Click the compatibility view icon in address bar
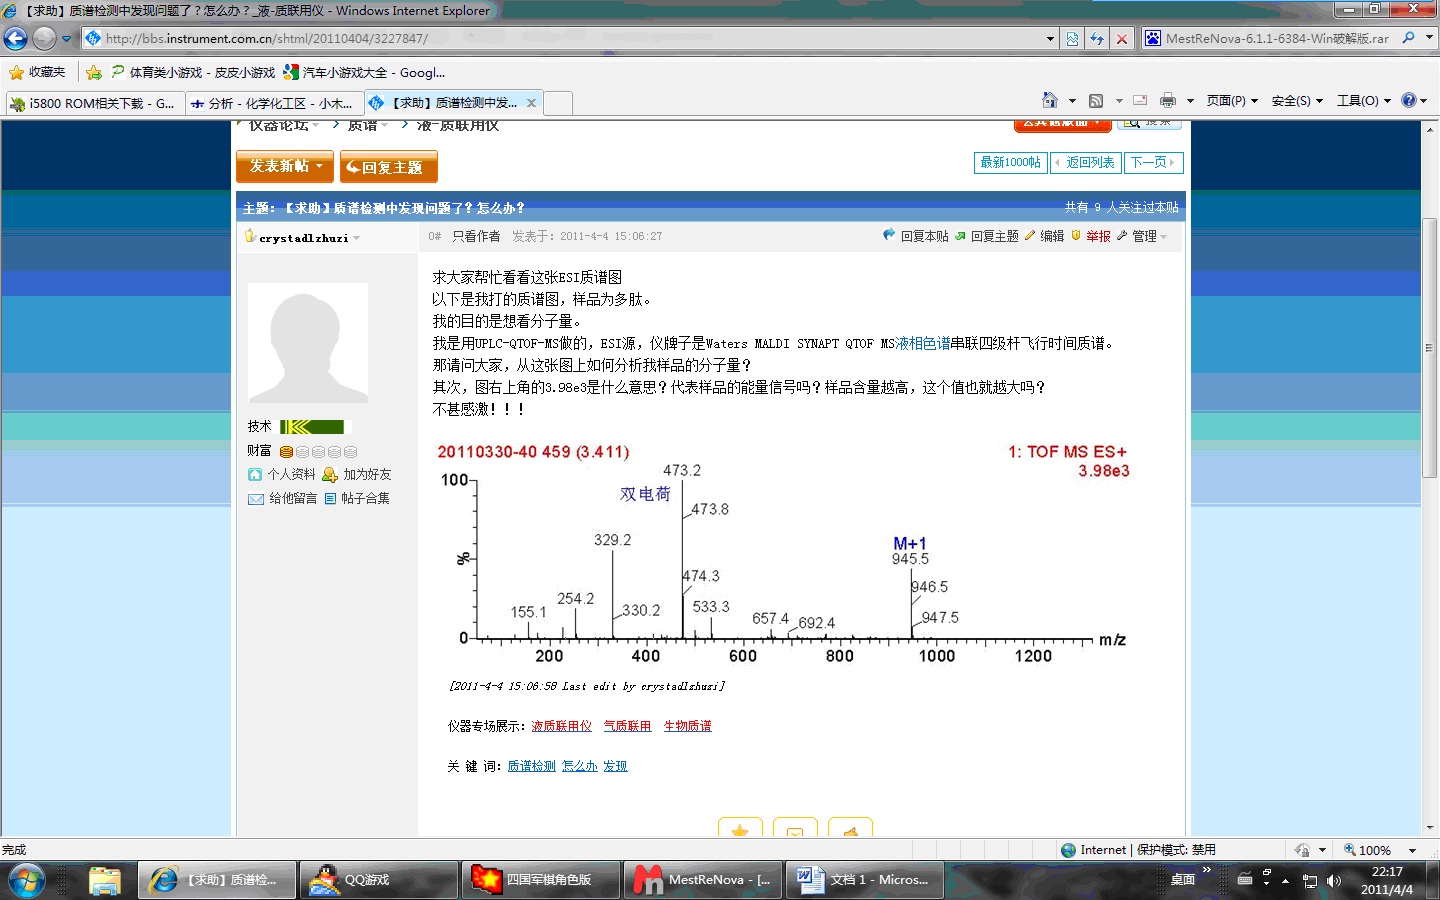The width and height of the screenshot is (1440, 900). 1072,38
